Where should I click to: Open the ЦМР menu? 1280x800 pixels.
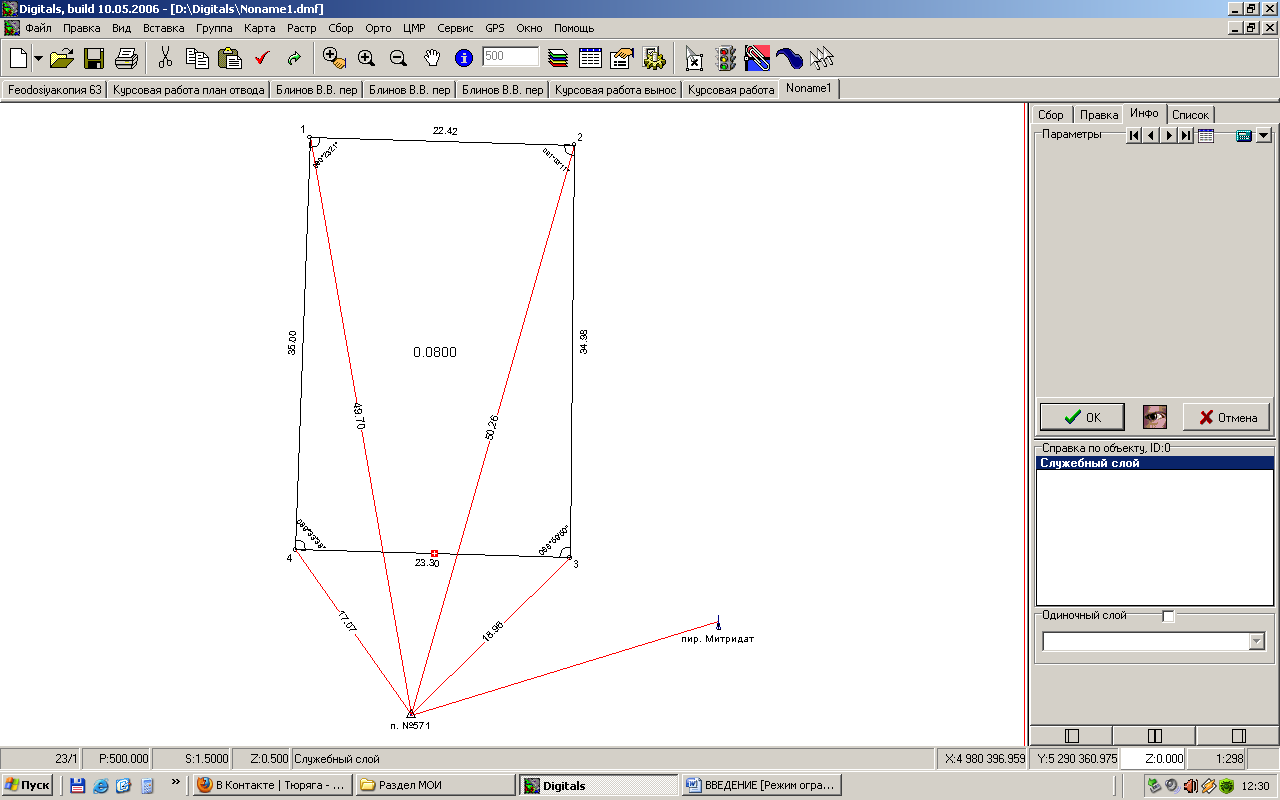414,28
